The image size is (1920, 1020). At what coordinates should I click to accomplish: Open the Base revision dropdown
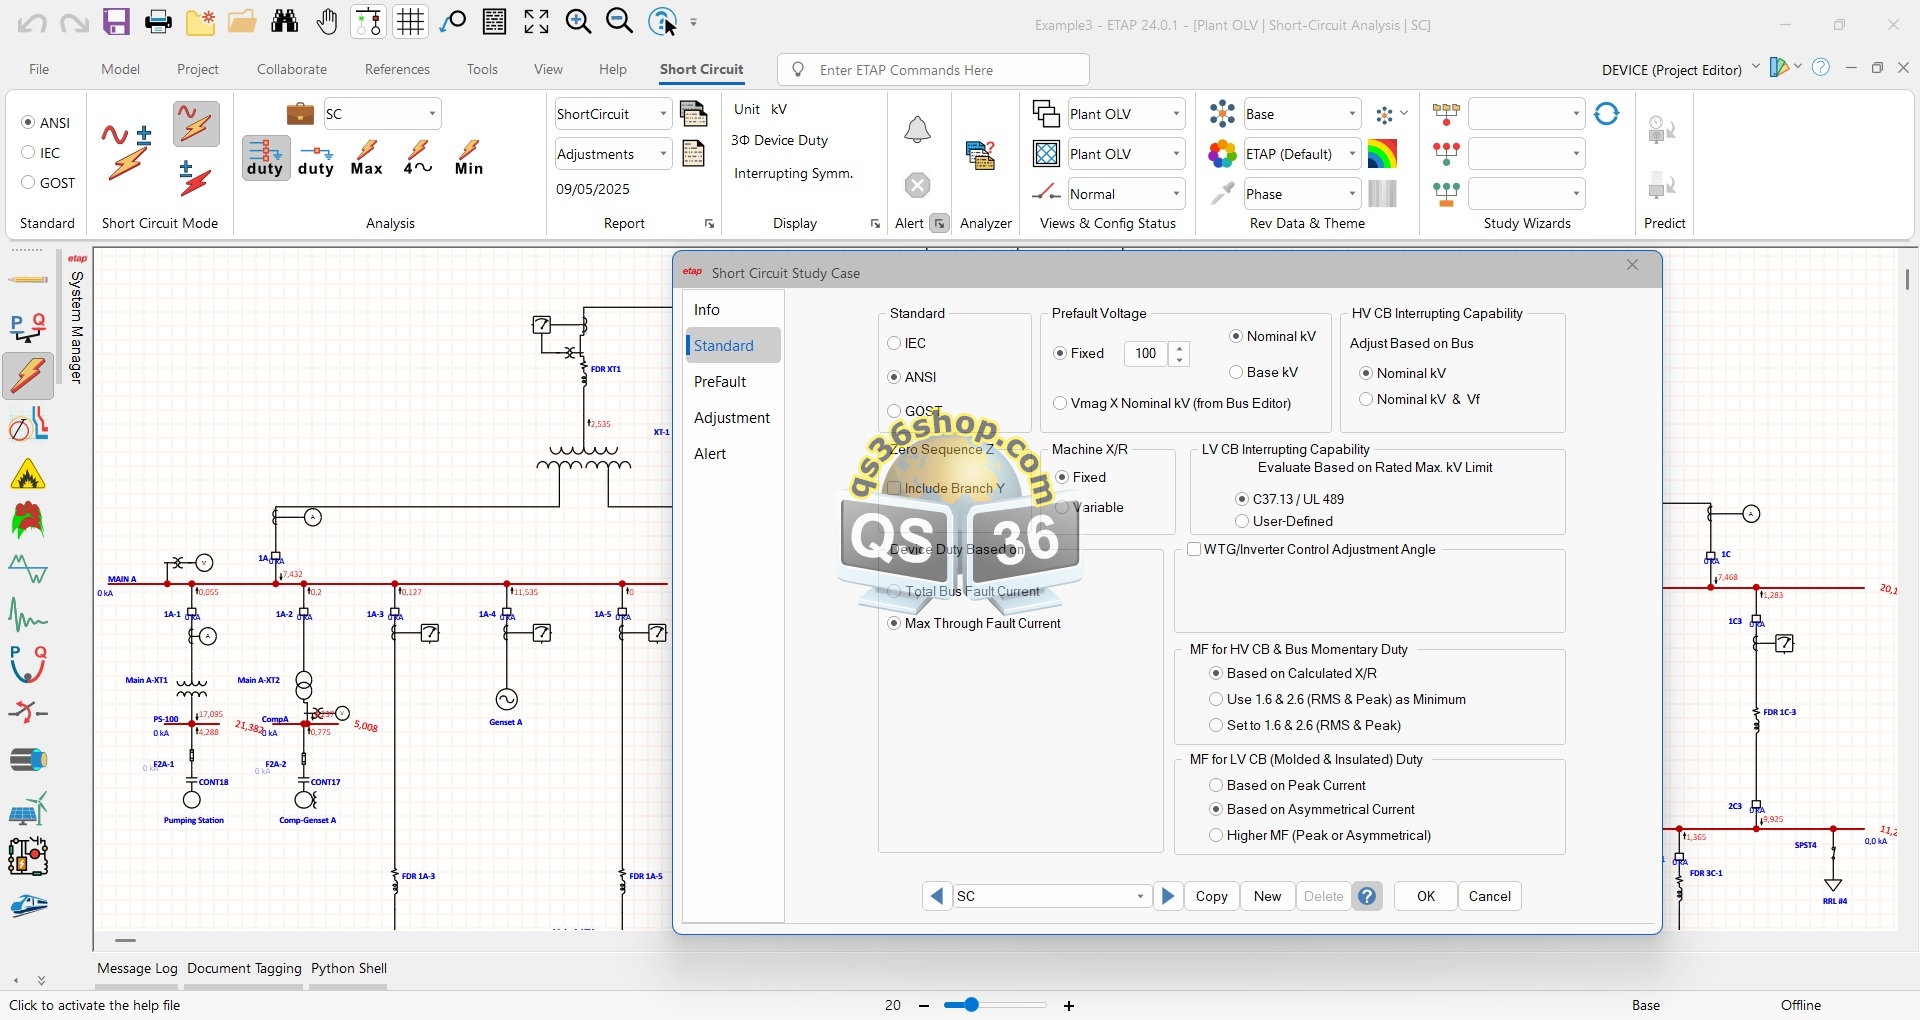1352,114
